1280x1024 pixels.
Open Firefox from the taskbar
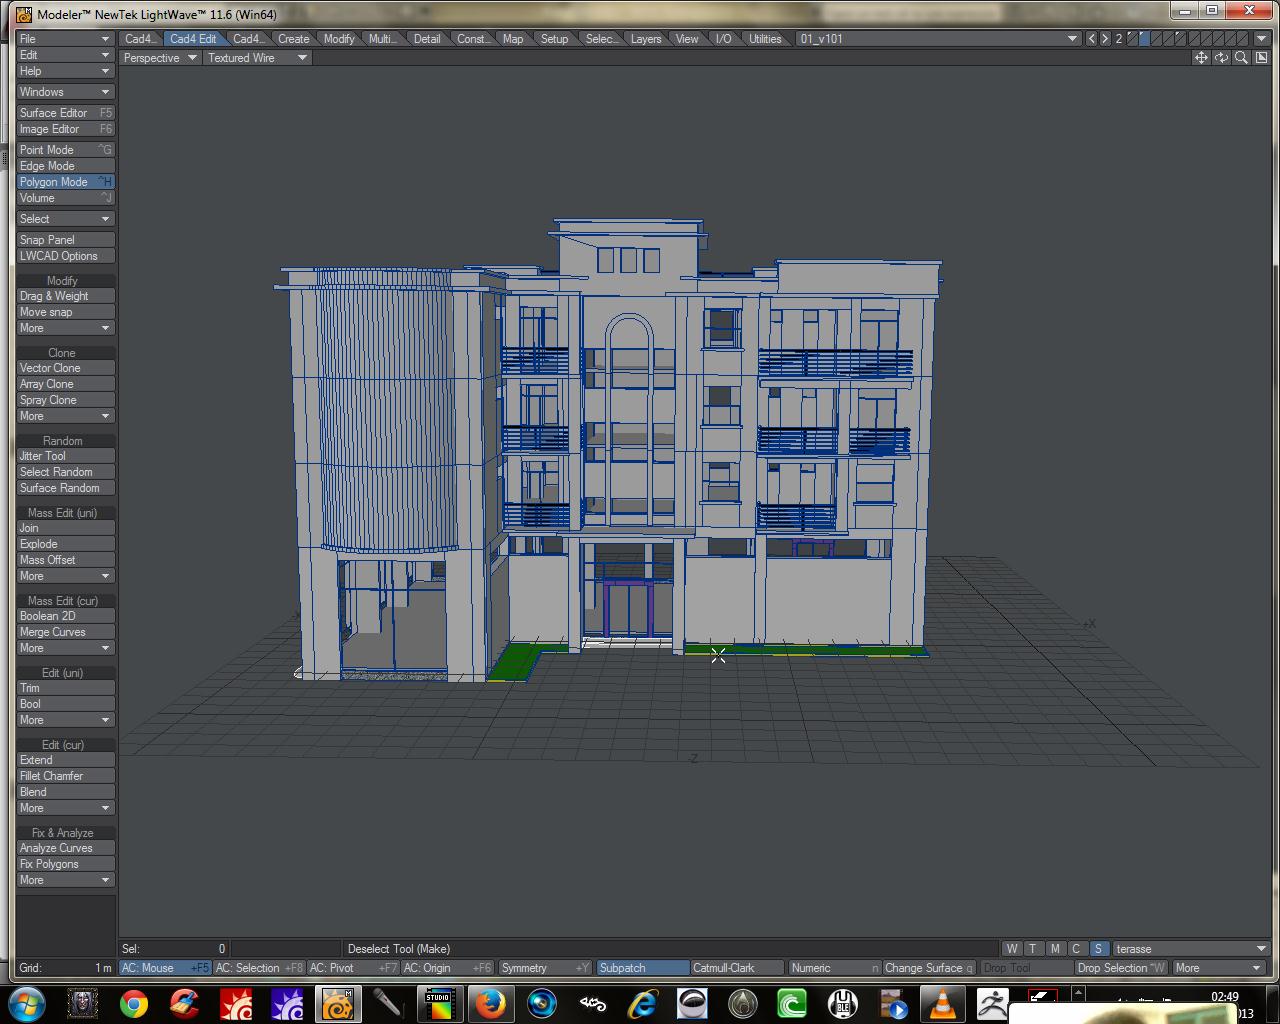coord(489,1002)
